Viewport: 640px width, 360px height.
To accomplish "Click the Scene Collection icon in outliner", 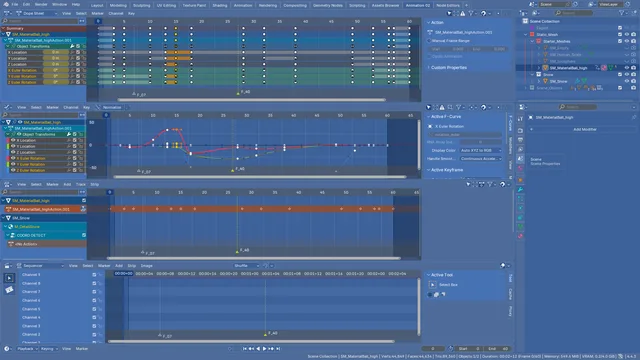I will pyautogui.click(x=525, y=21).
